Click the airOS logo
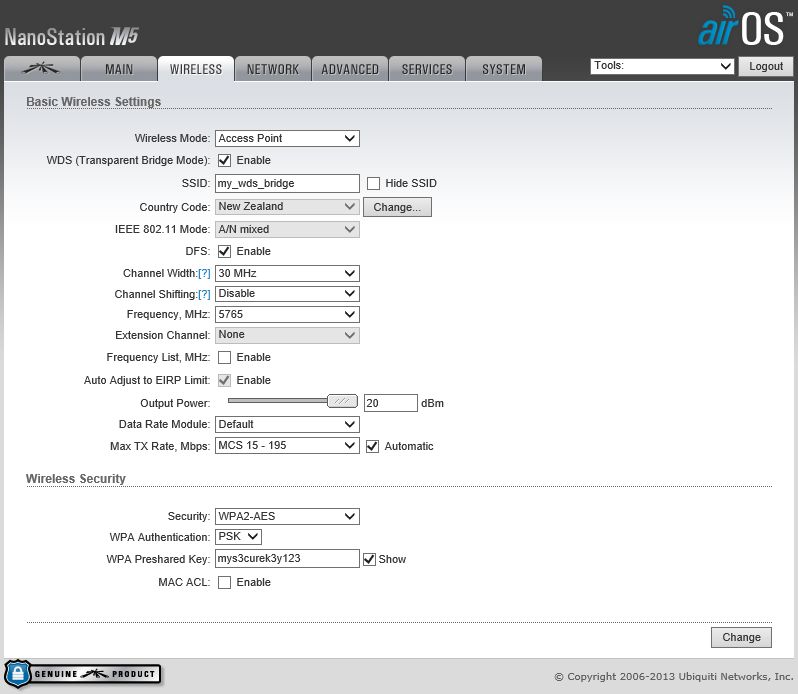 745,26
